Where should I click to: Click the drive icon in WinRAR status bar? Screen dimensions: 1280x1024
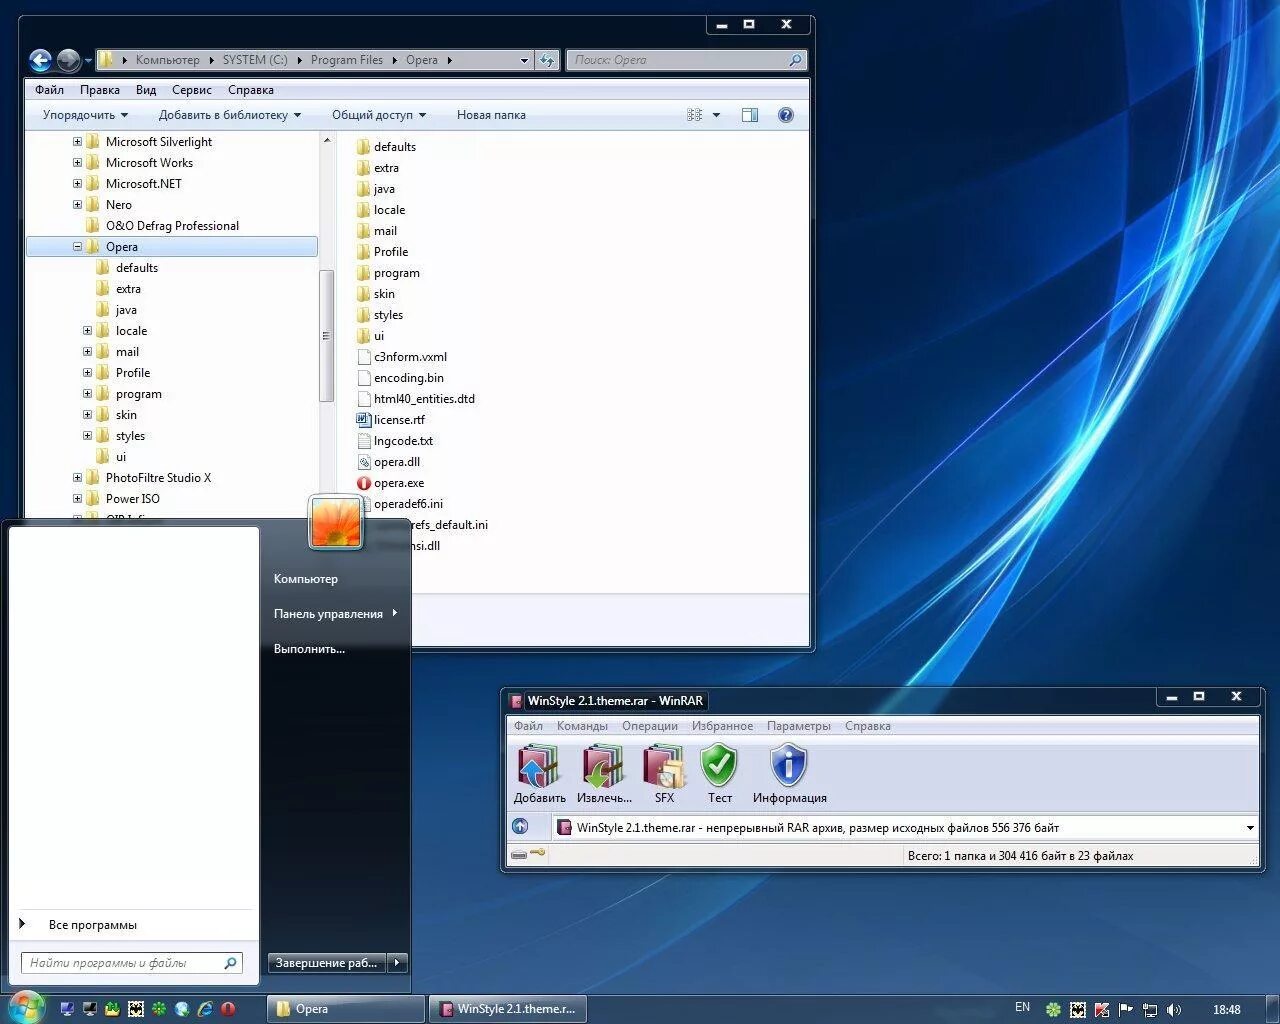tap(519, 855)
